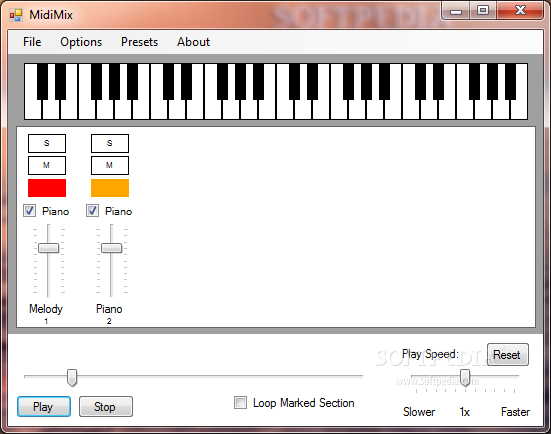Solo the Piano track 2
551x434 pixels.
click(110, 143)
